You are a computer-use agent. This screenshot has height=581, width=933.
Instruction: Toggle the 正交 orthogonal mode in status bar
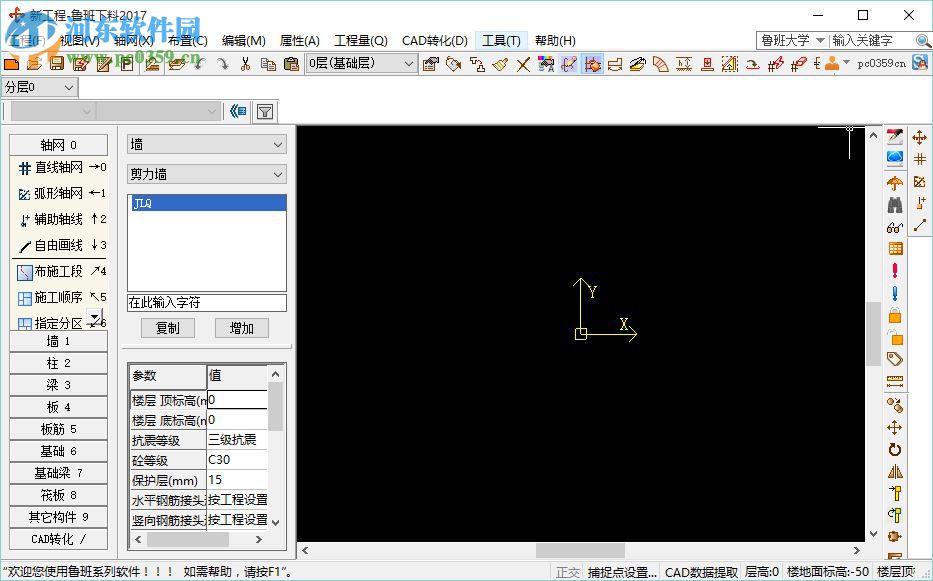[568, 572]
